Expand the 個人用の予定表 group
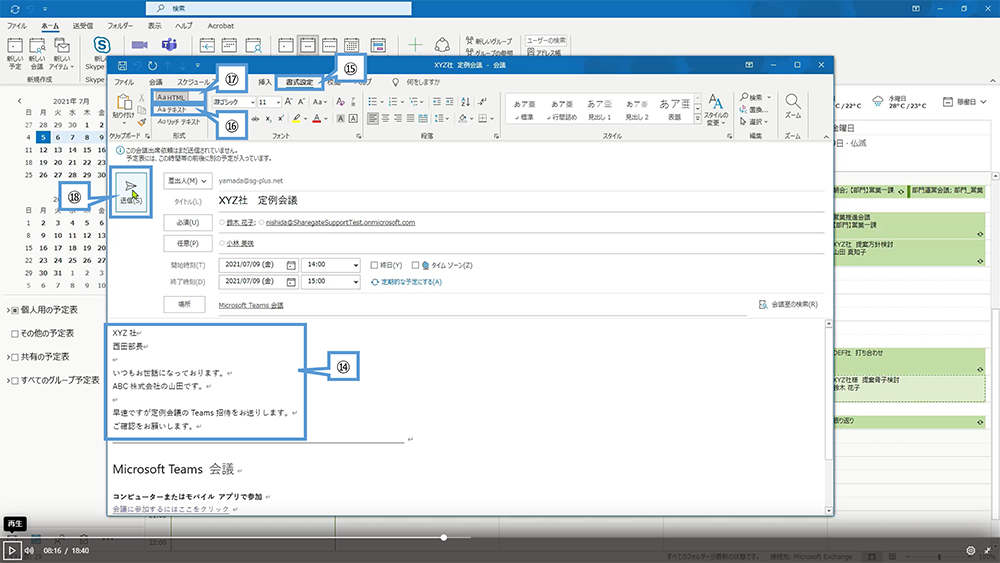This screenshot has height=563, width=1000. pos(8,311)
